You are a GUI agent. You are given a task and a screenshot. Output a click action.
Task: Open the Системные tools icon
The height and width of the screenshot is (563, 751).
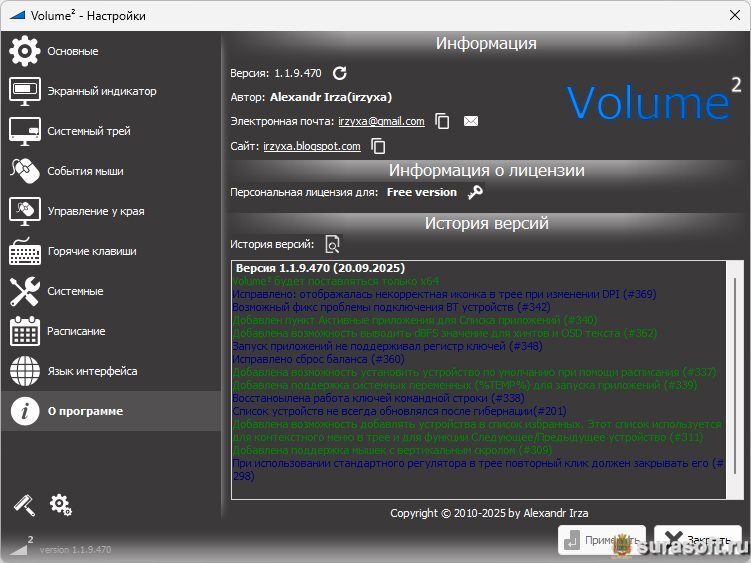pyautogui.click(x=24, y=291)
